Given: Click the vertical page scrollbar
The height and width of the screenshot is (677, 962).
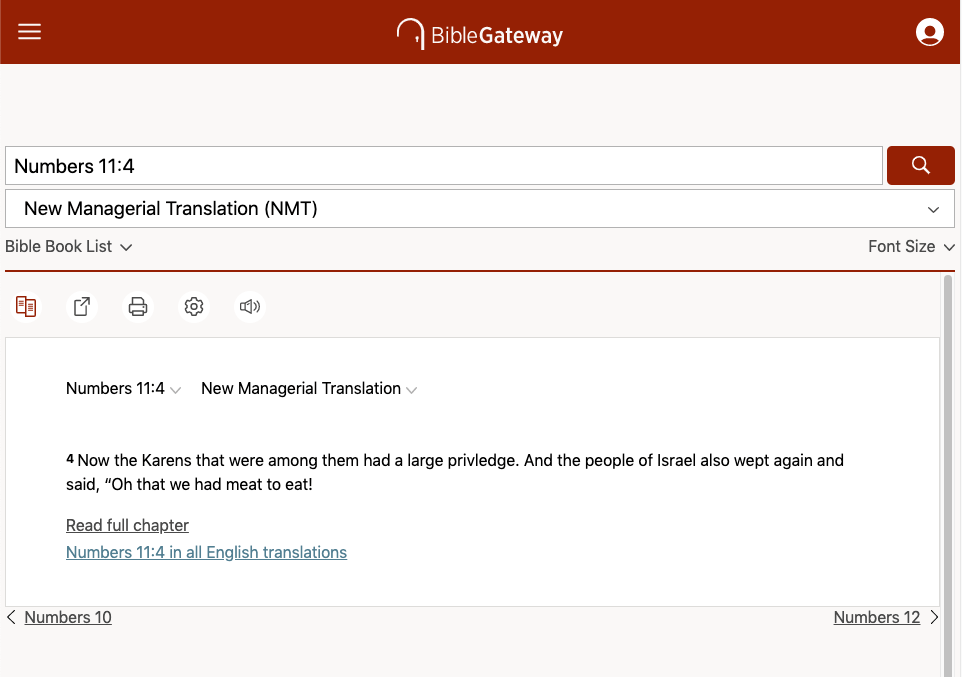Looking at the screenshot, I should click(949, 470).
